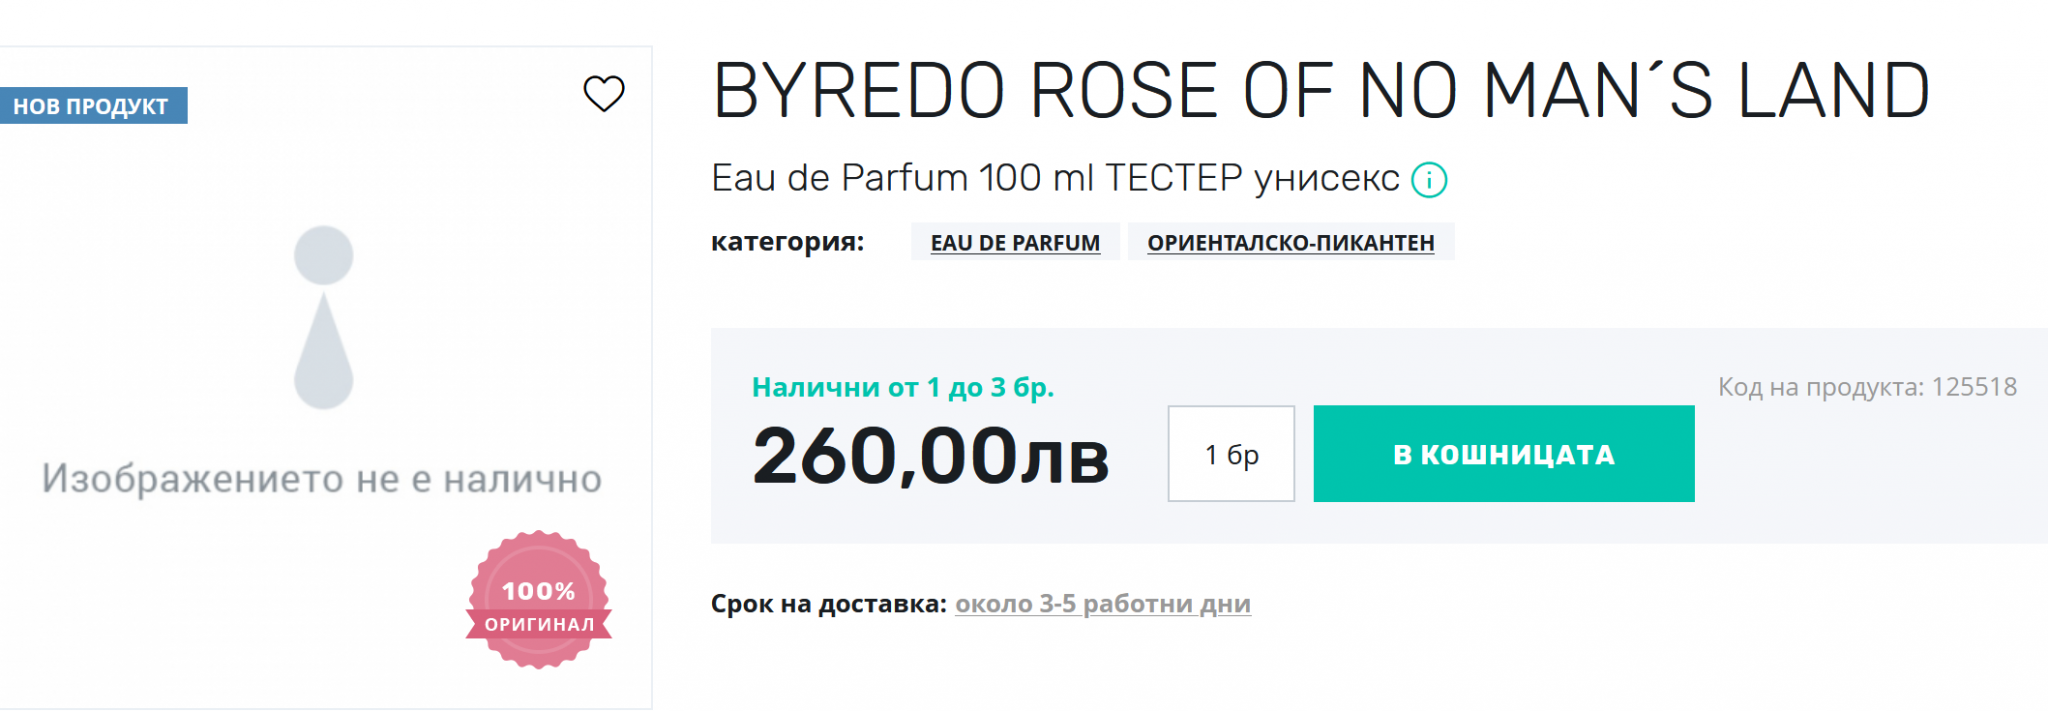Open the ОРИЕНТАЛСКО-ПИКАНТЕН category
The height and width of the screenshot is (711, 2048).
[x=1290, y=243]
